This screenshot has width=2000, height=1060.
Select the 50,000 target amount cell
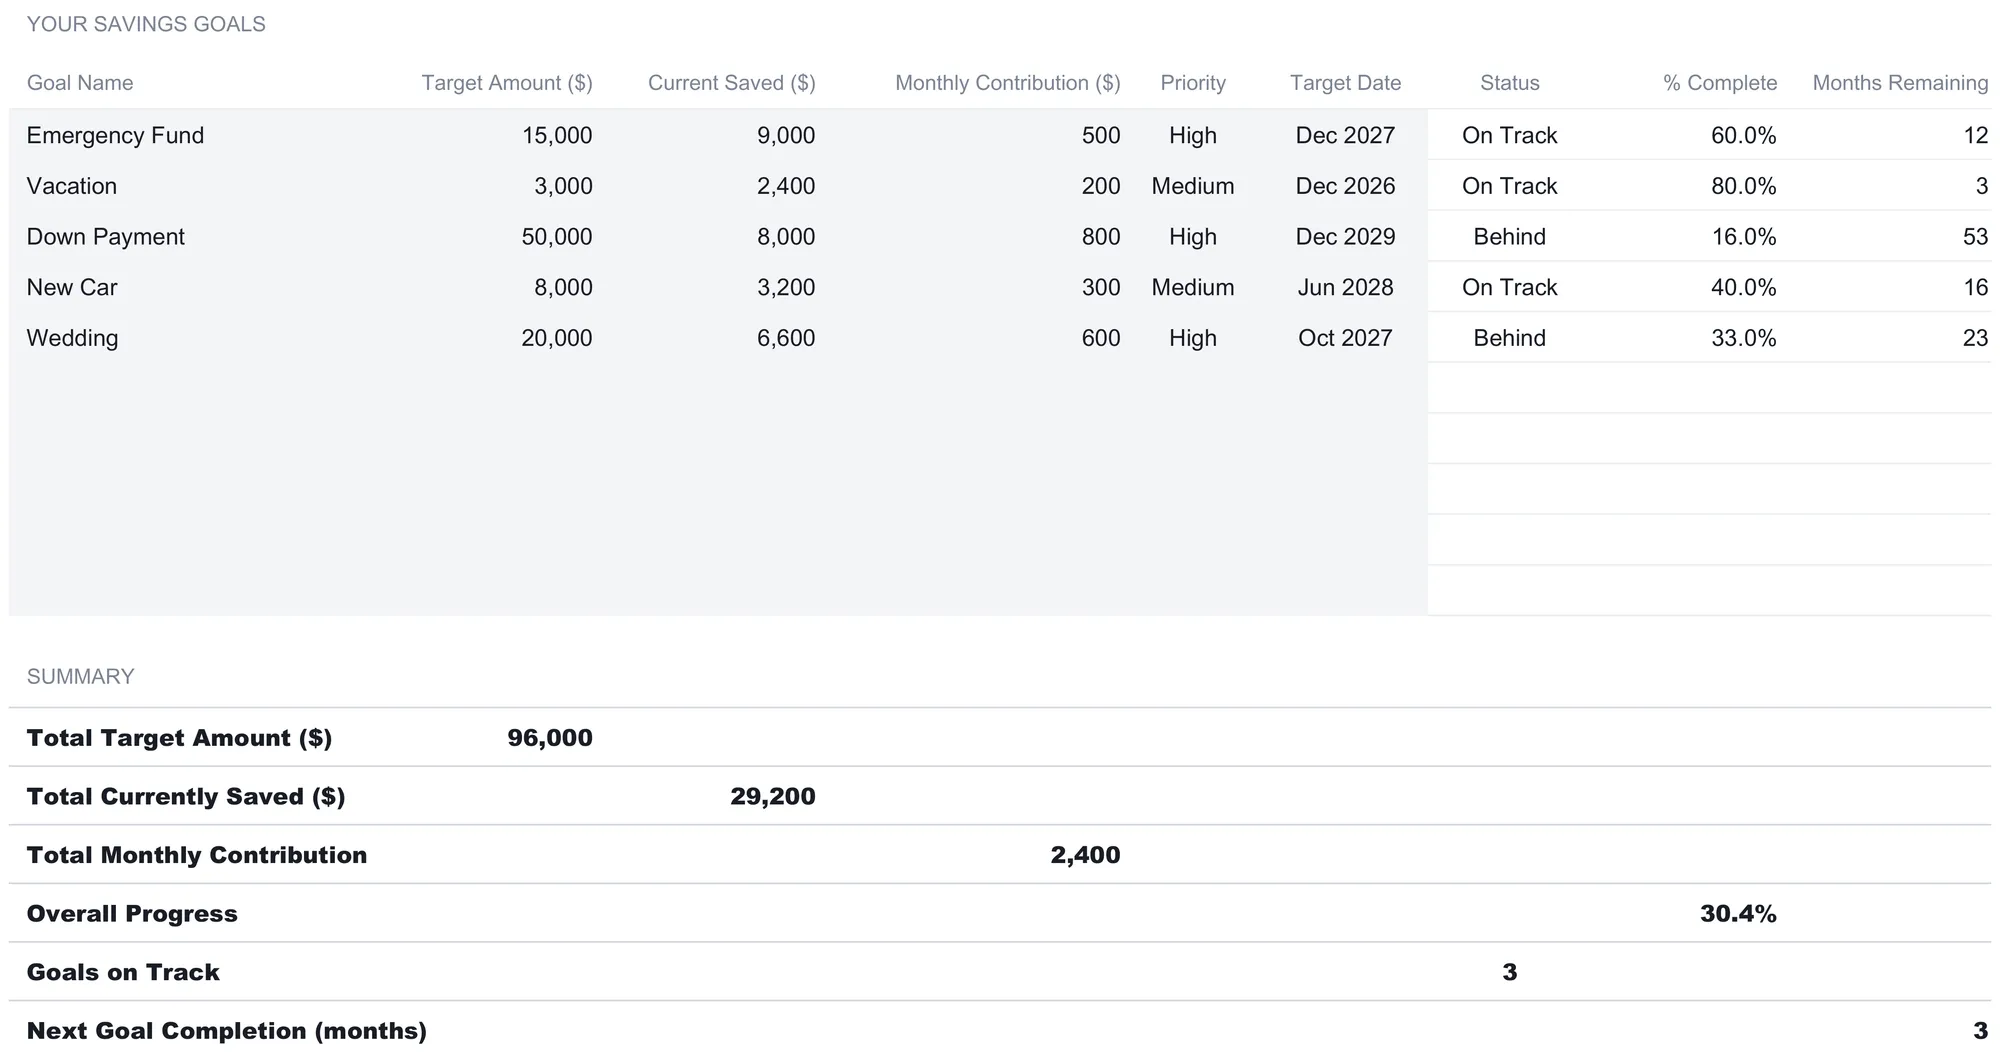tap(557, 237)
